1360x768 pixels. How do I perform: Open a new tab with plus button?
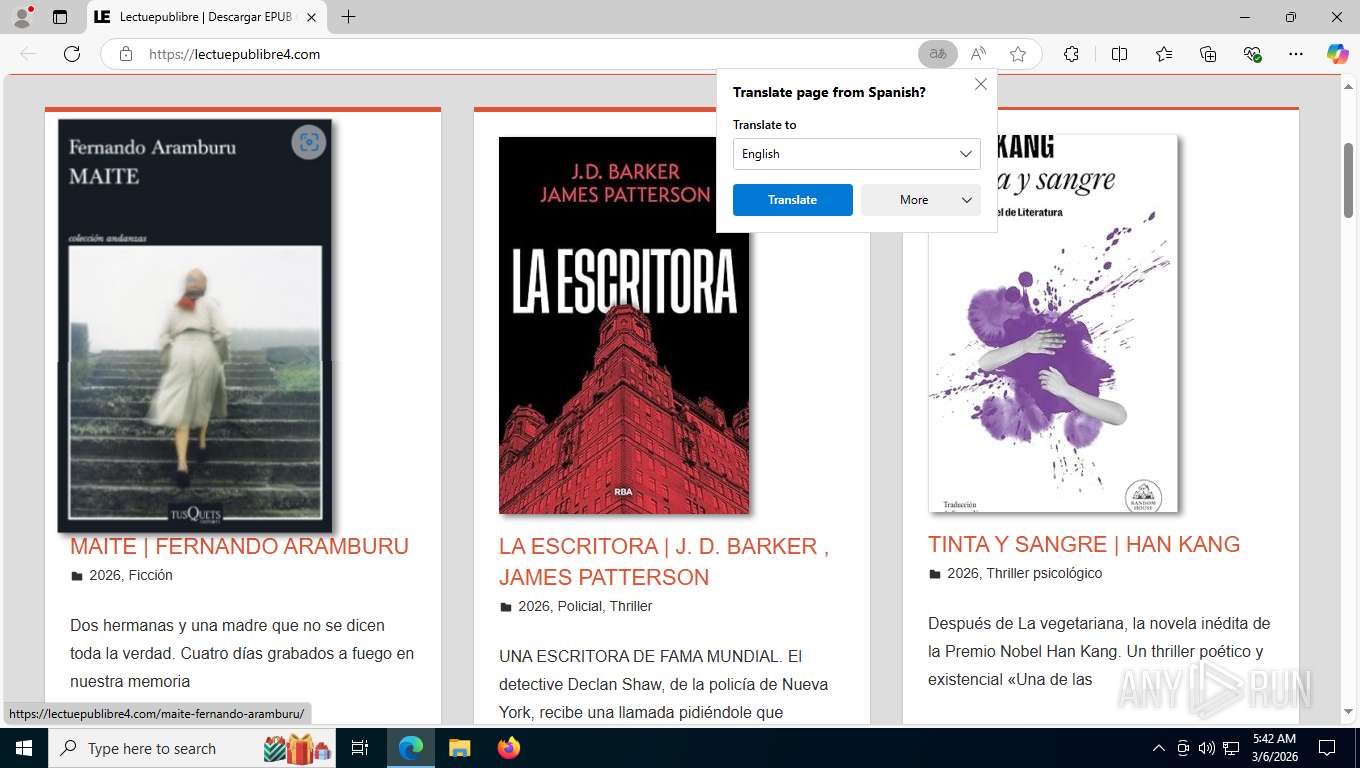pyautogui.click(x=348, y=17)
